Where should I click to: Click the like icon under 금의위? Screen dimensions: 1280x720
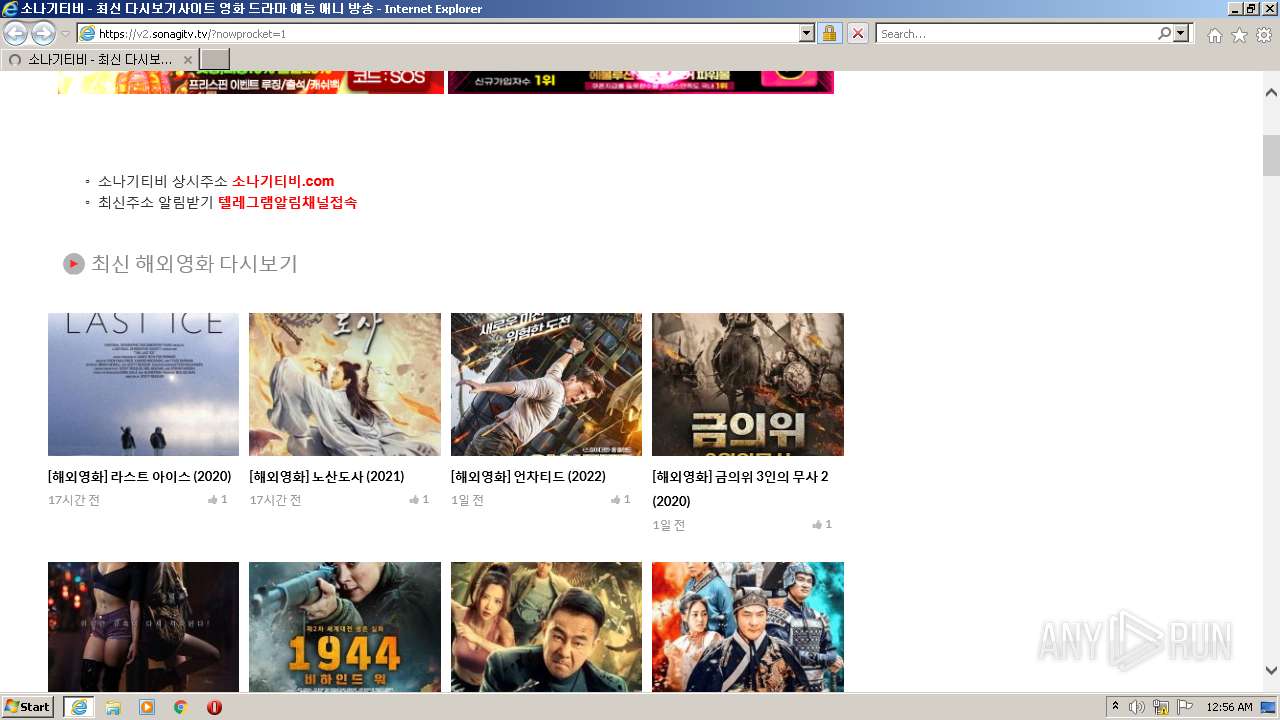click(x=817, y=525)
